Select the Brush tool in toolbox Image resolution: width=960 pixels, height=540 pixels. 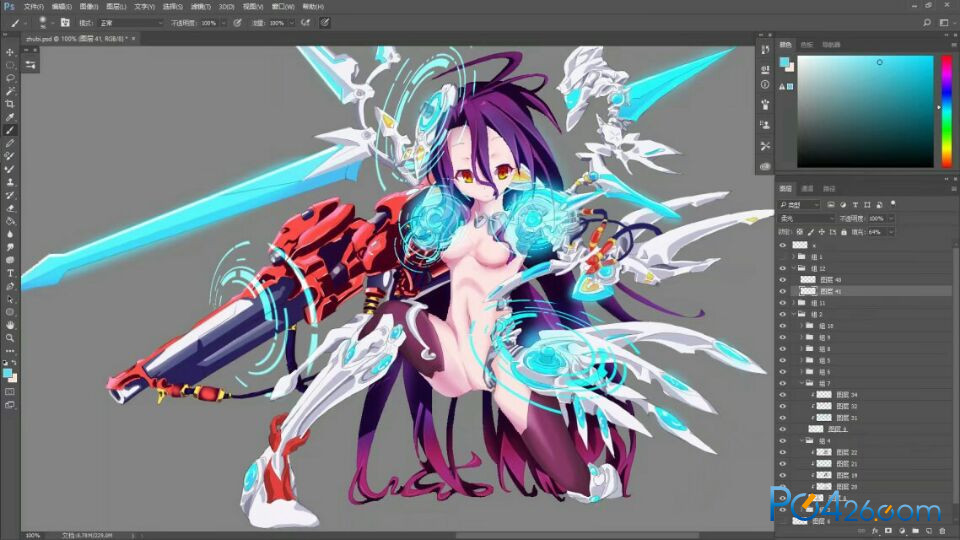click(x=10, y=130)
